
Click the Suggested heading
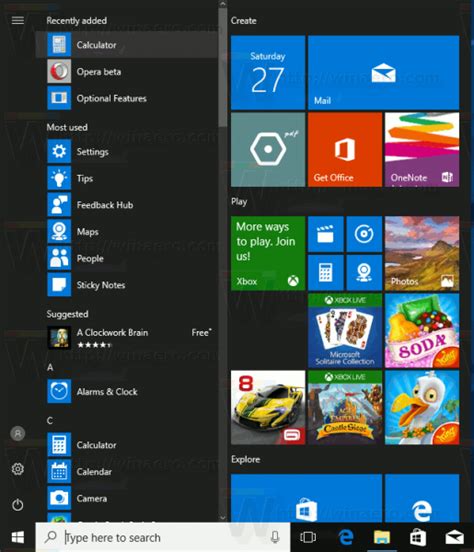(67, 314)
